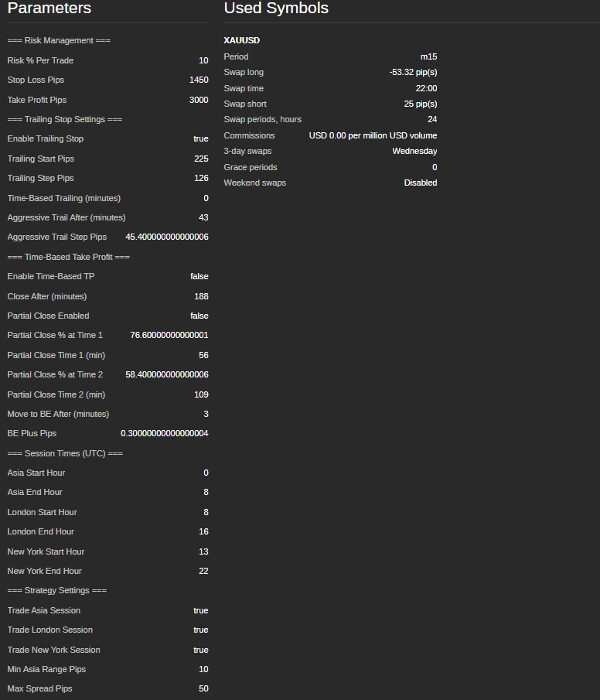The width and height of the screenshot is (600, 700).
Task: Click 3-day swaps value Wednesday
Action: (415, 151)
